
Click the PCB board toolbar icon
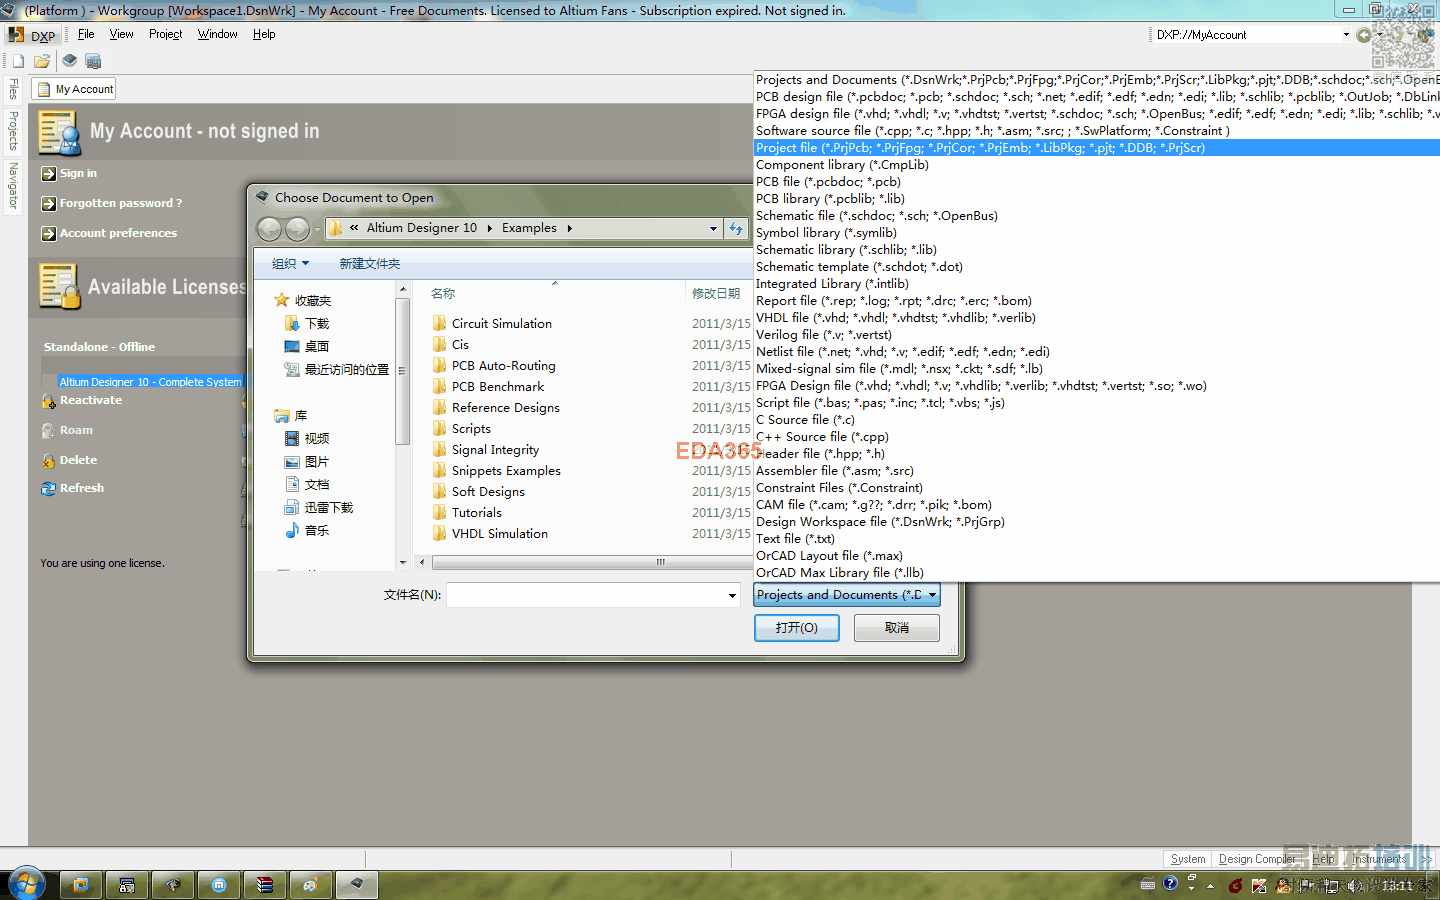coord(93,61)
